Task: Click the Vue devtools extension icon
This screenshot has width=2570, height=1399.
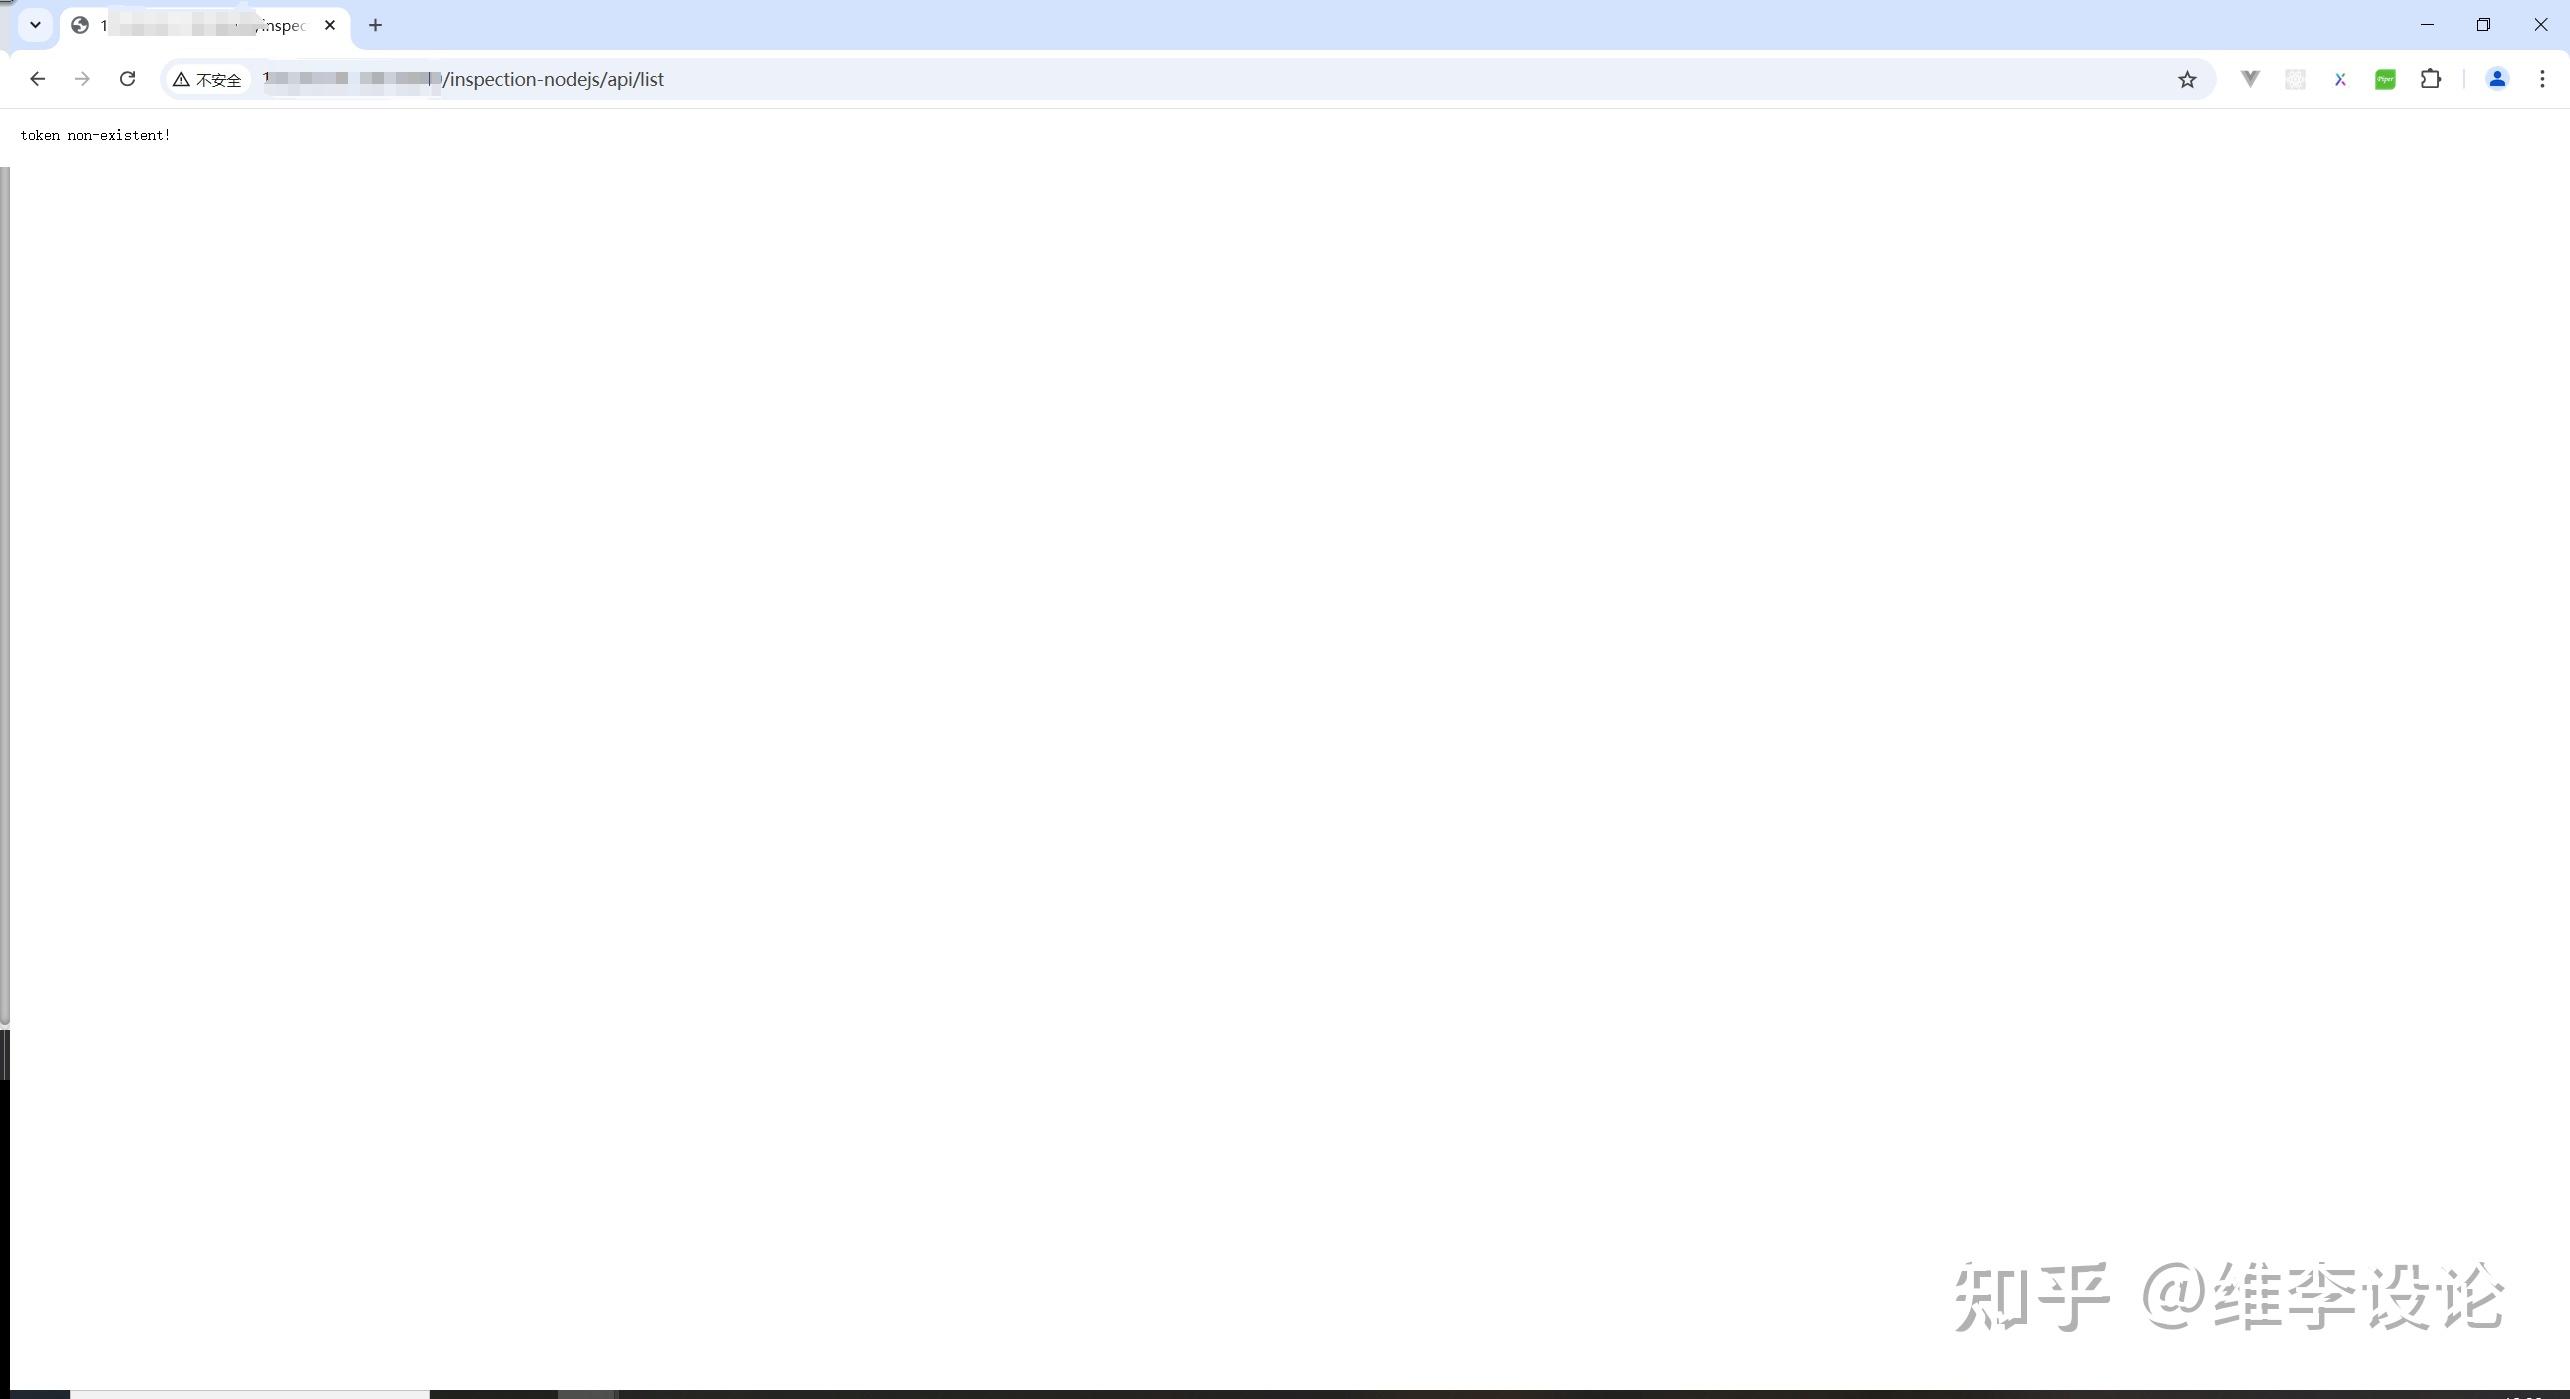Action: pyautogui.click(x=2250, y=79)
